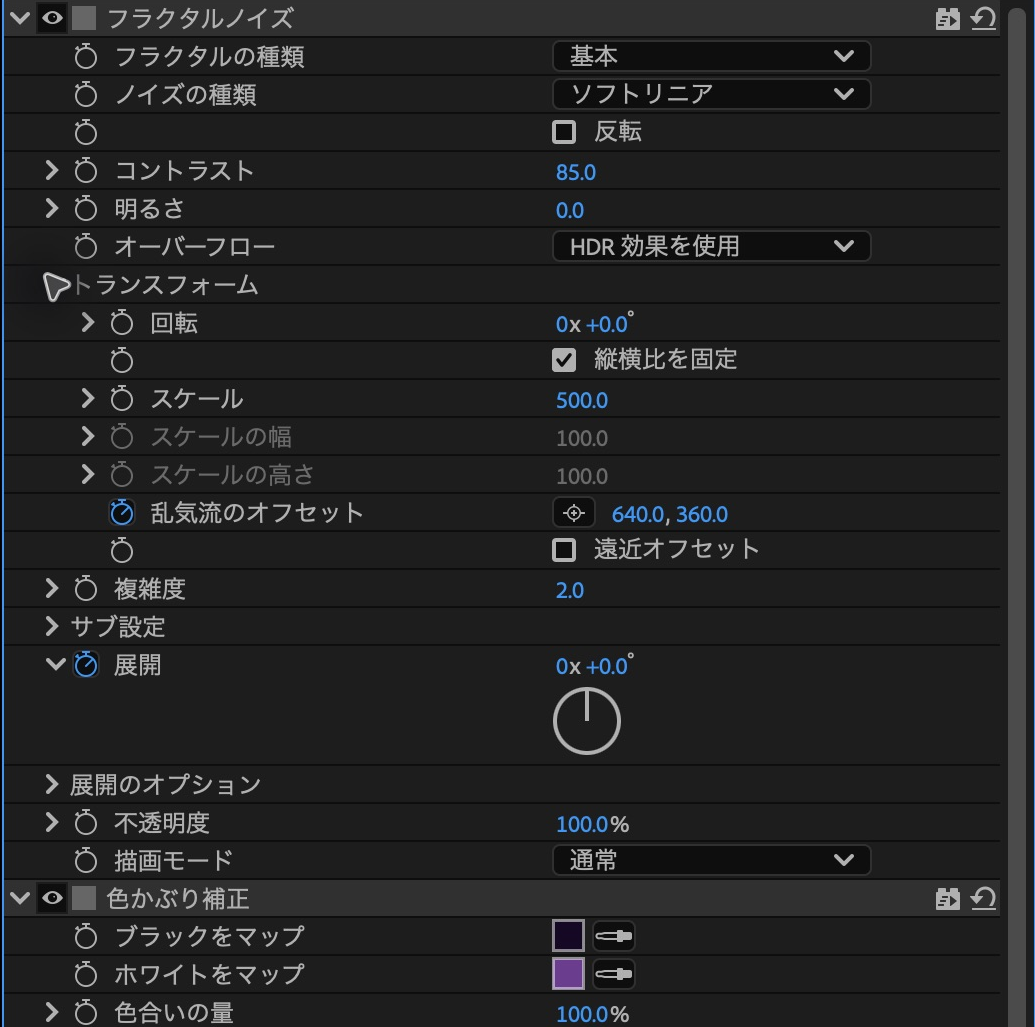The image size is (1035, 1027).
Task: Toggle stopwatch for ノイズの種類
Action: click(x=85, y=94)
